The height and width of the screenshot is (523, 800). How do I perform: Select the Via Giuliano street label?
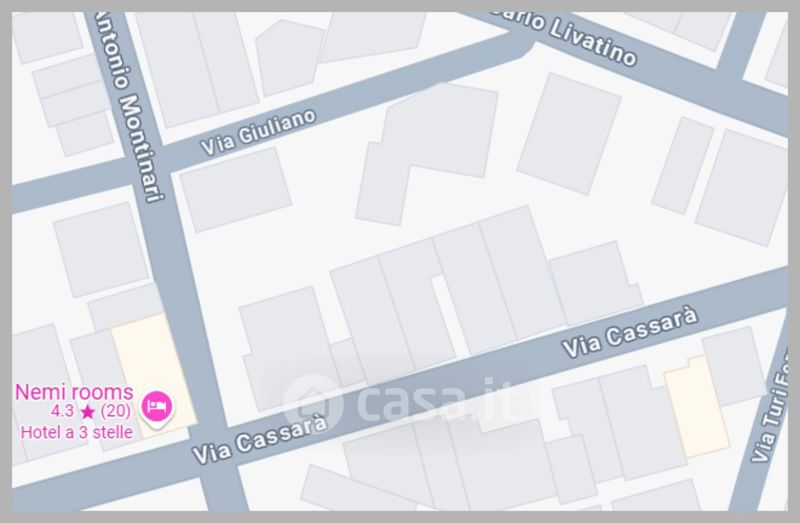coord(258,132)
